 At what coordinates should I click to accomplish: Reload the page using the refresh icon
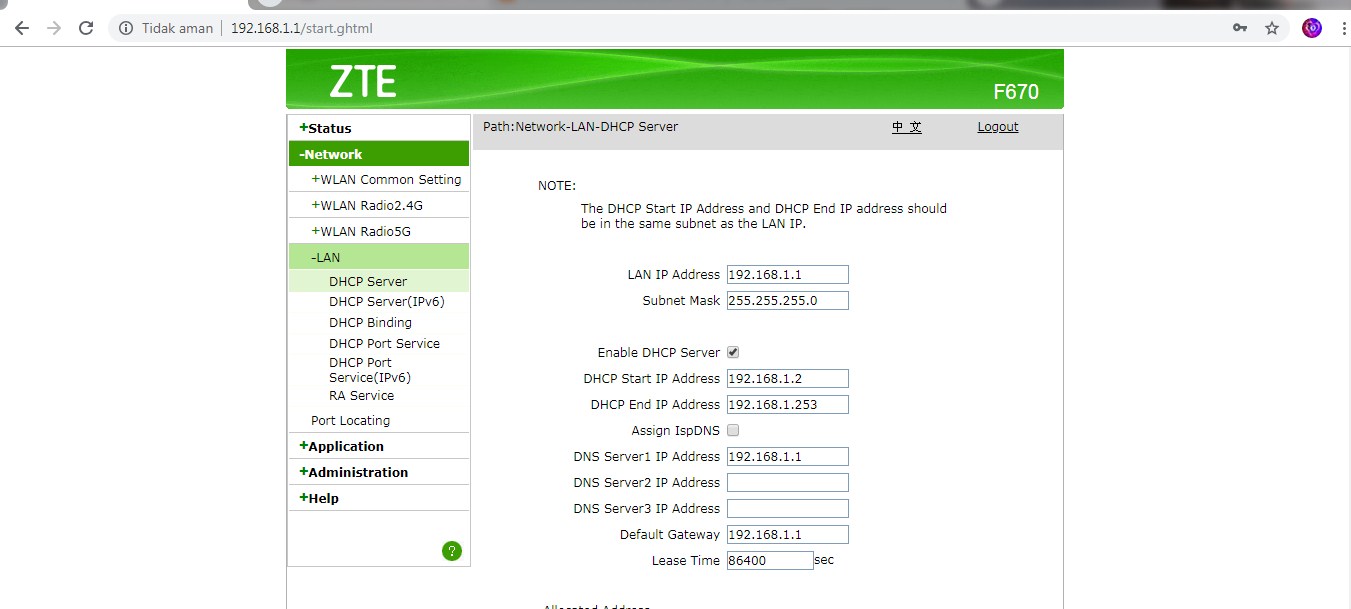pos(86,28)
